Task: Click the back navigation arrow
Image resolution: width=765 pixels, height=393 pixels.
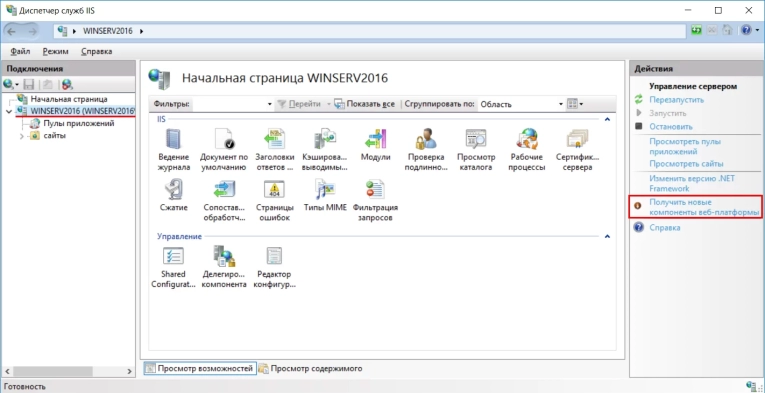Action: 12,31
